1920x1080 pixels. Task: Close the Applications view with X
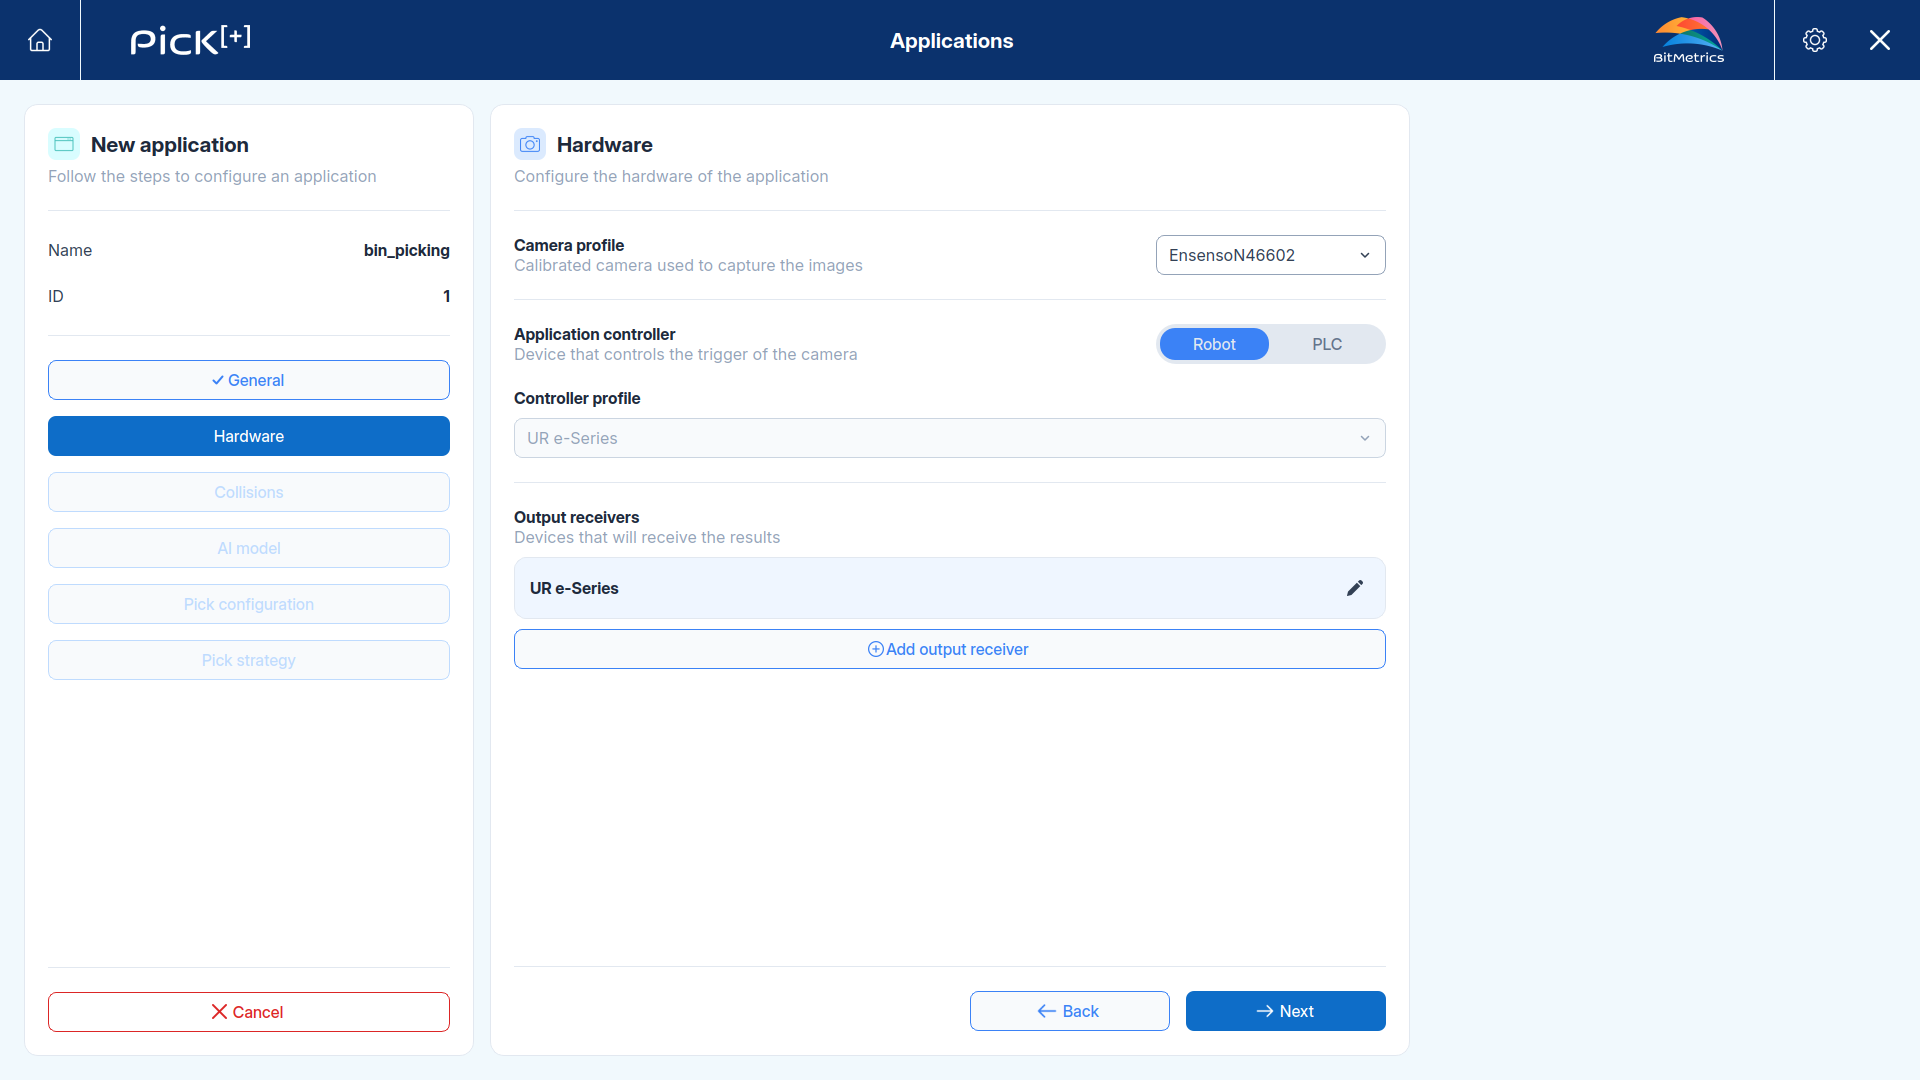click(1880, 40)
